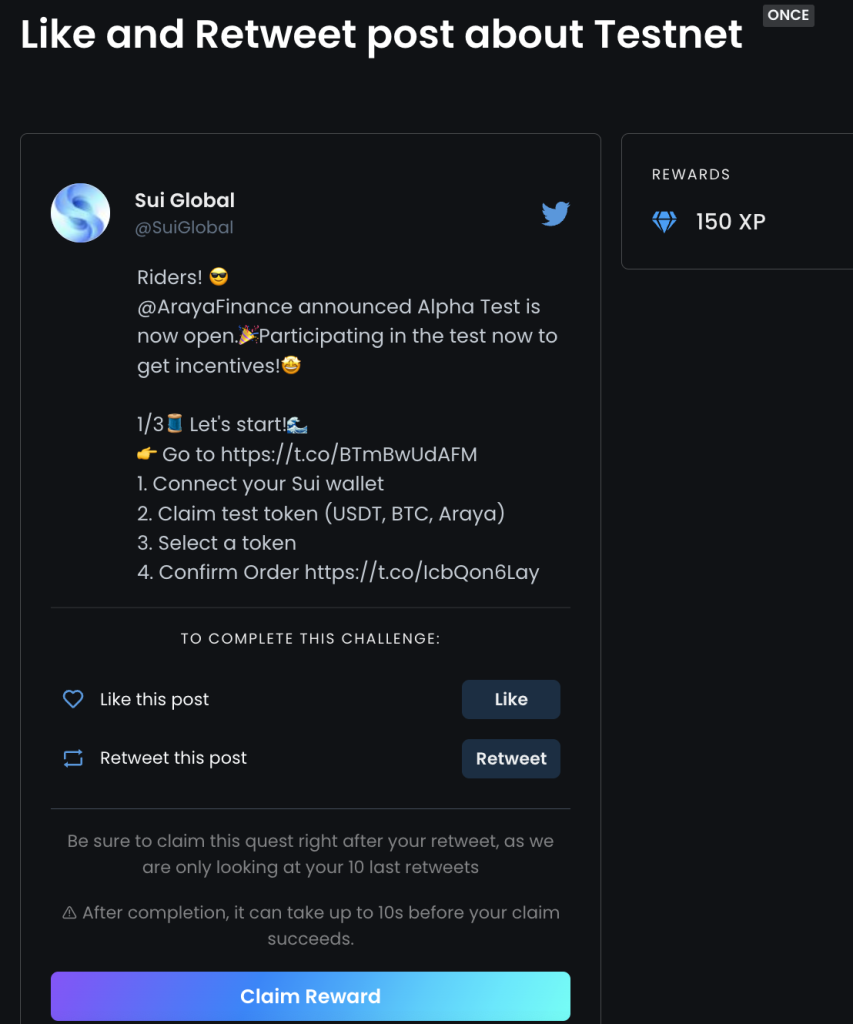Image resolution: width=853 pixels, height=1024 pixels.
Task: Click the Retweet this post label
Action: coord(173,758)
